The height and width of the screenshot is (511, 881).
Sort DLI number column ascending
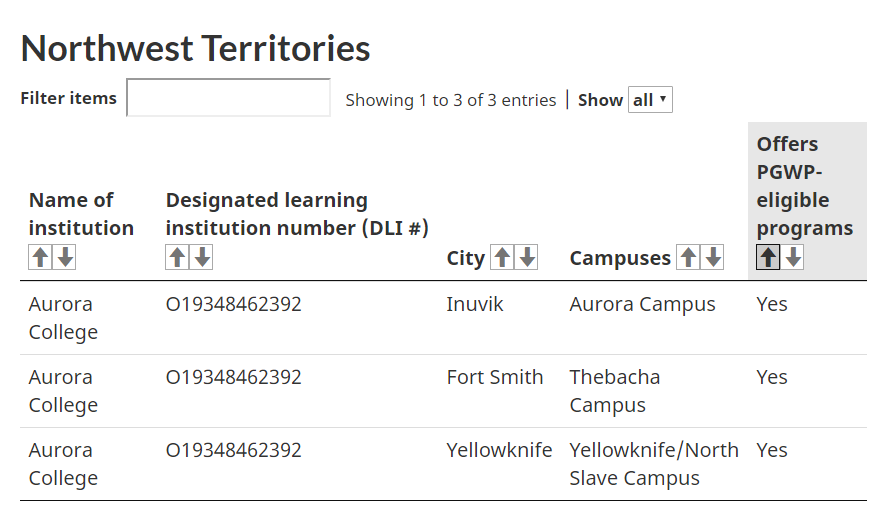[177, 257]
